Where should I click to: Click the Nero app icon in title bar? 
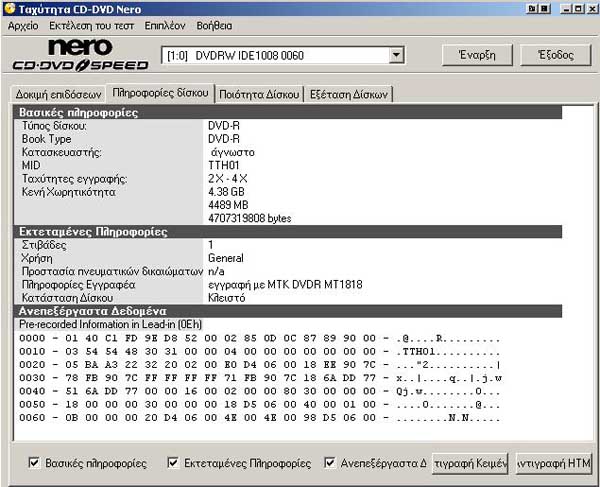9,8
